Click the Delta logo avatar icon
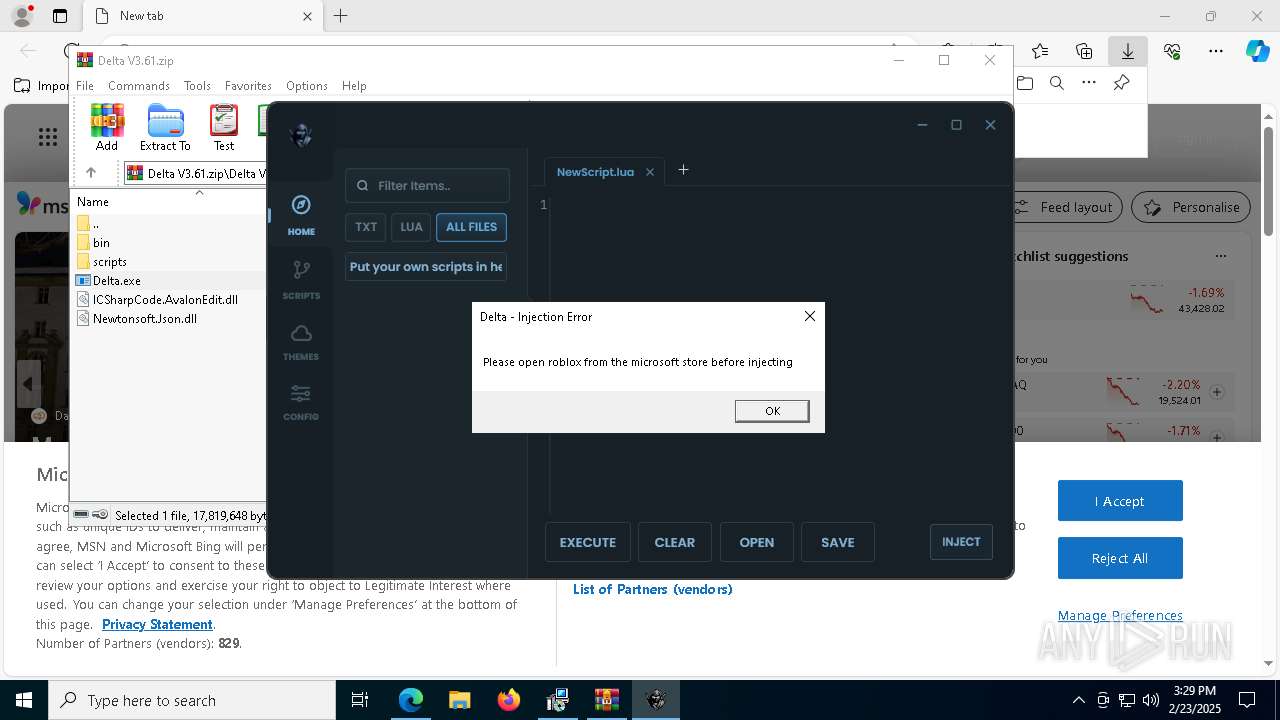The image size is (1280, 720). coord(301,135)
